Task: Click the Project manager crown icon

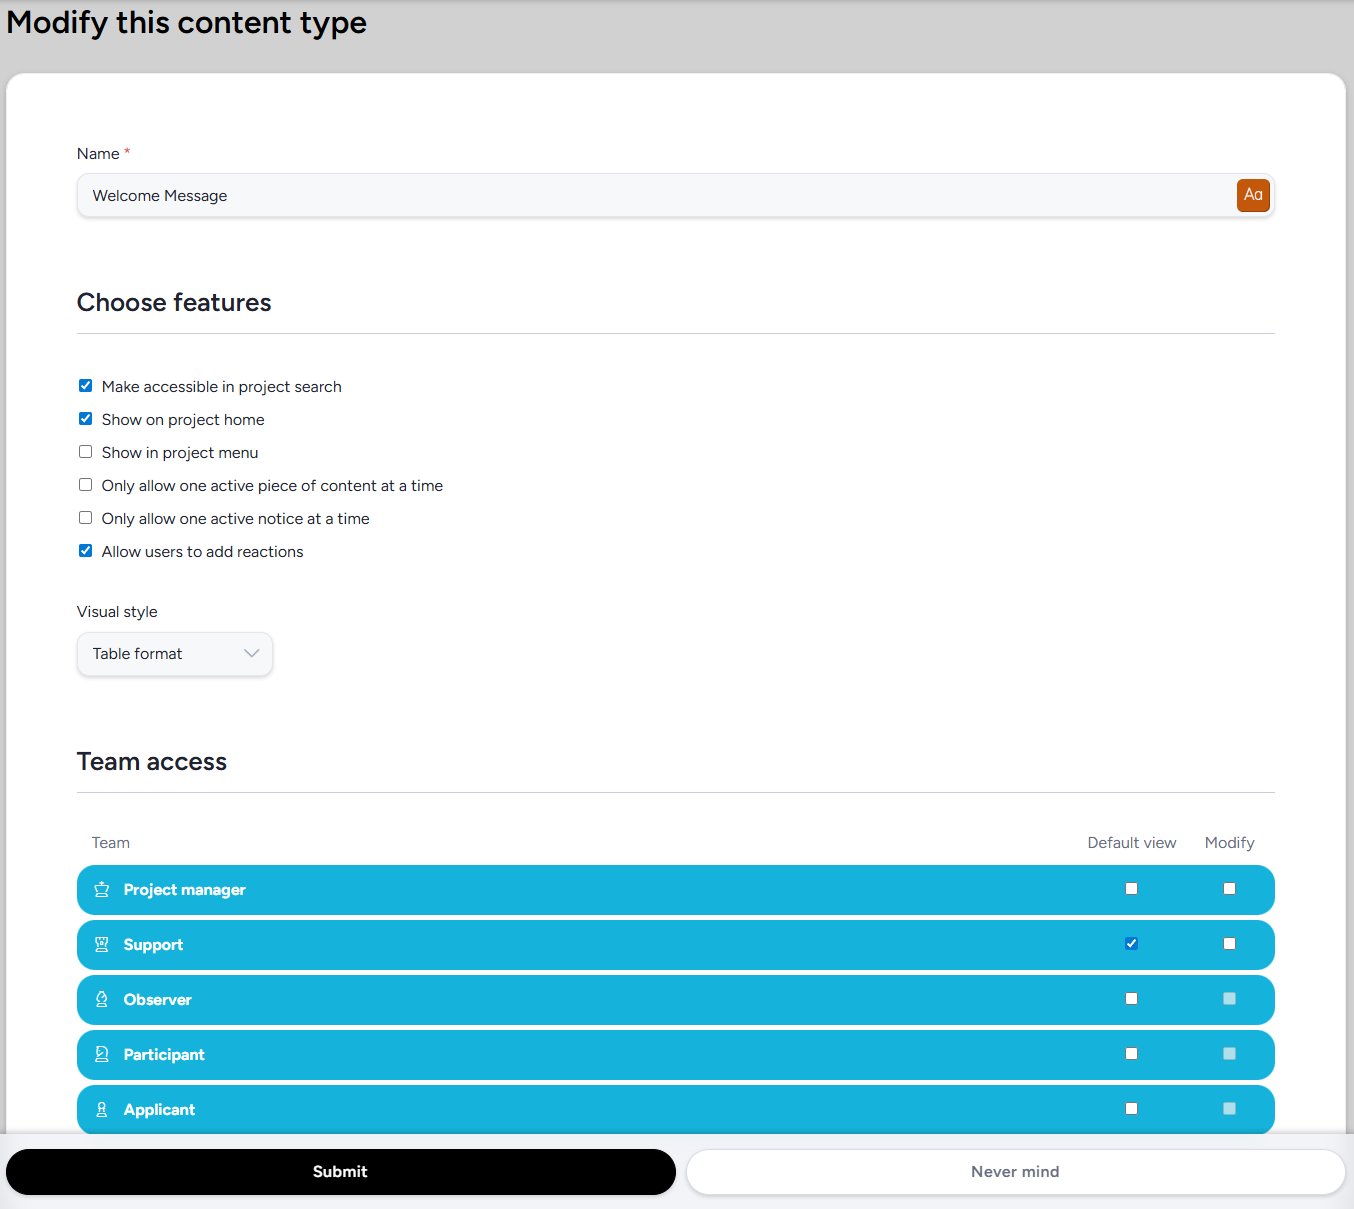Action: tap(101, 890)
